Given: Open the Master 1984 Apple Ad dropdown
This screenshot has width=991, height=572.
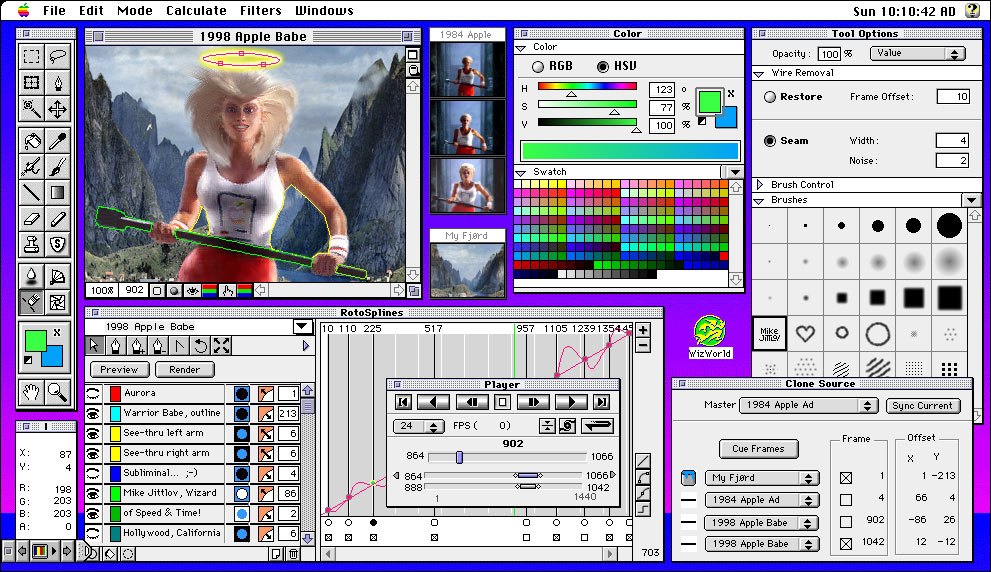Looking at the screenshot, I should tap(809, 406).
